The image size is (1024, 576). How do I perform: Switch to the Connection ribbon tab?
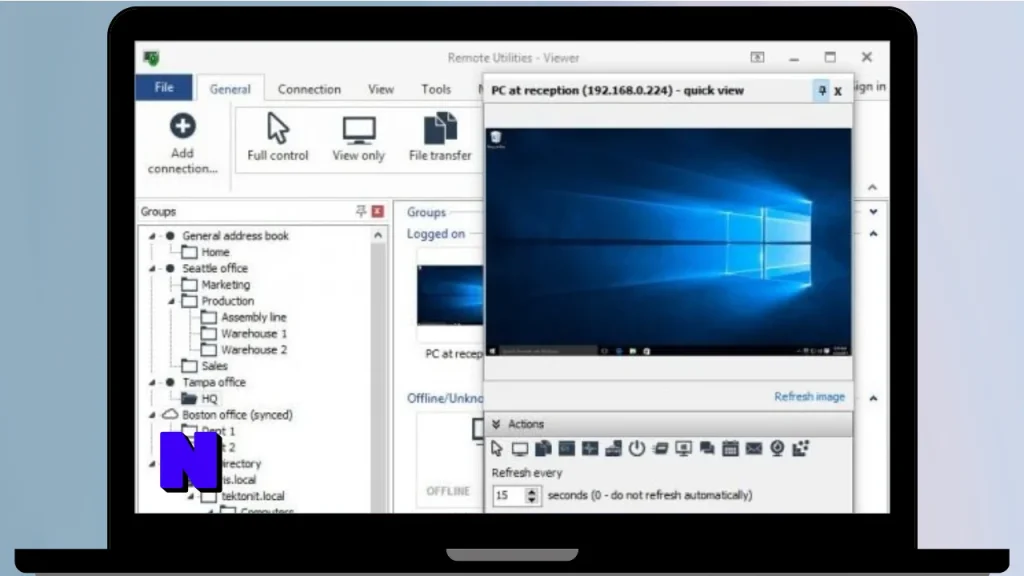point(309,89)
